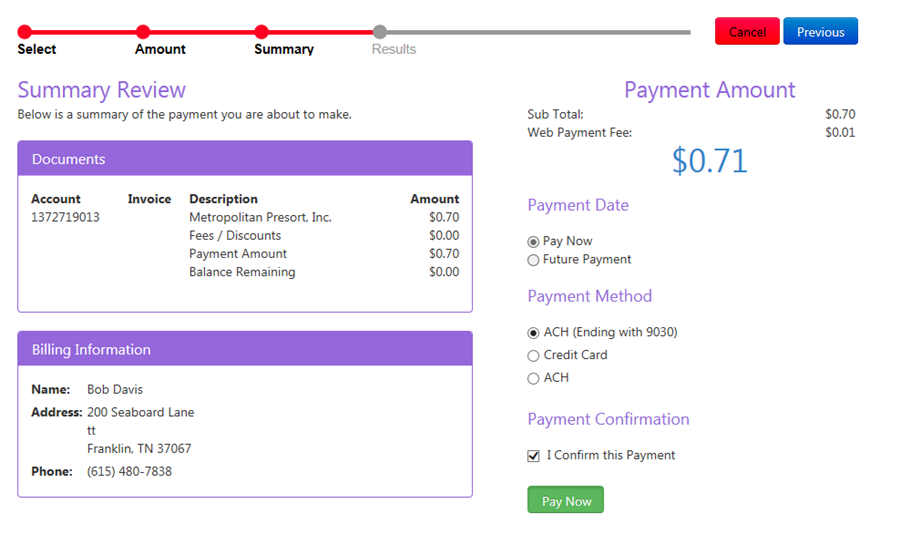900x544 pixels.
Task: Open the Amount step label
Action: point(160,49)
